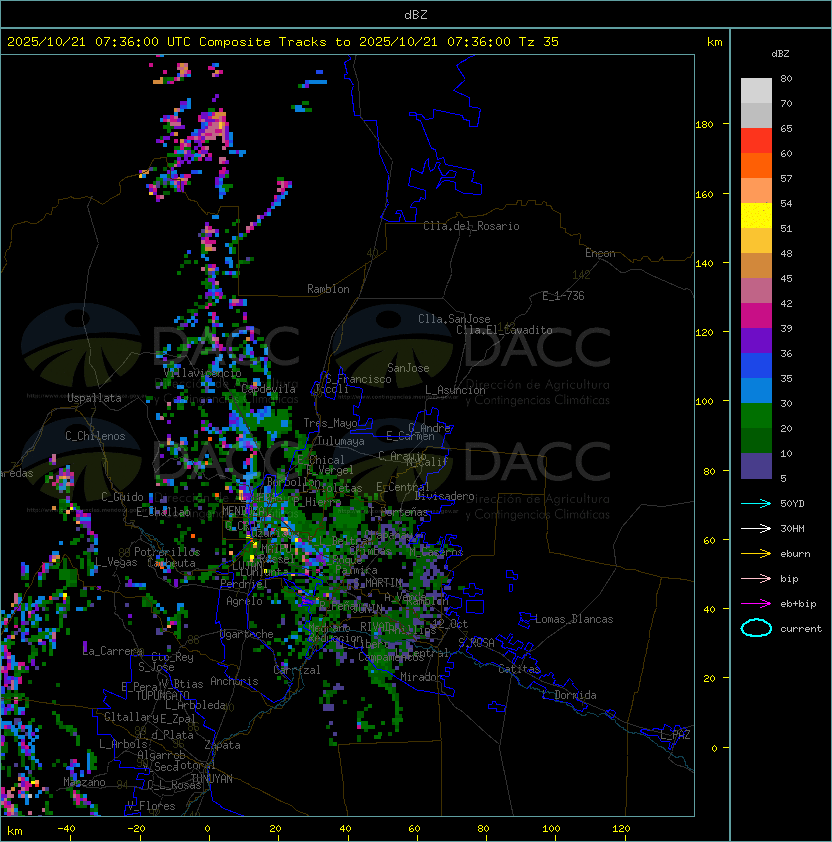Click the light grey 80–70 dBZ swatch
Viewport: 832px width, 842px height.
point(756,91)
